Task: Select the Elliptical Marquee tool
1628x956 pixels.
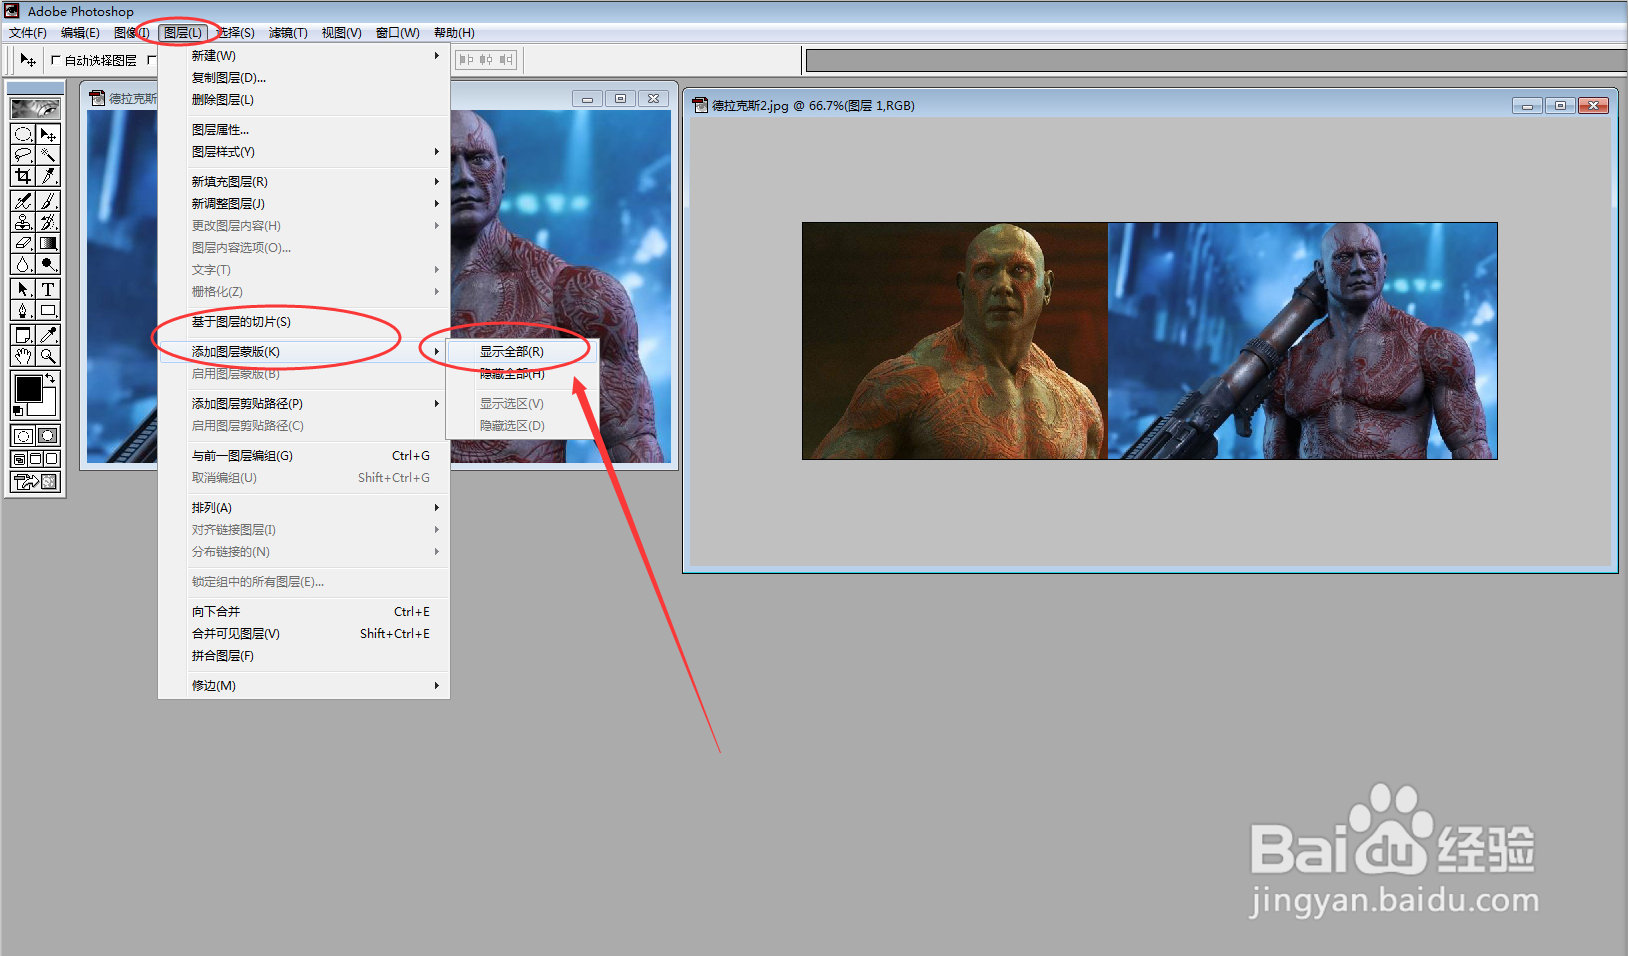Action: [23, 134]
